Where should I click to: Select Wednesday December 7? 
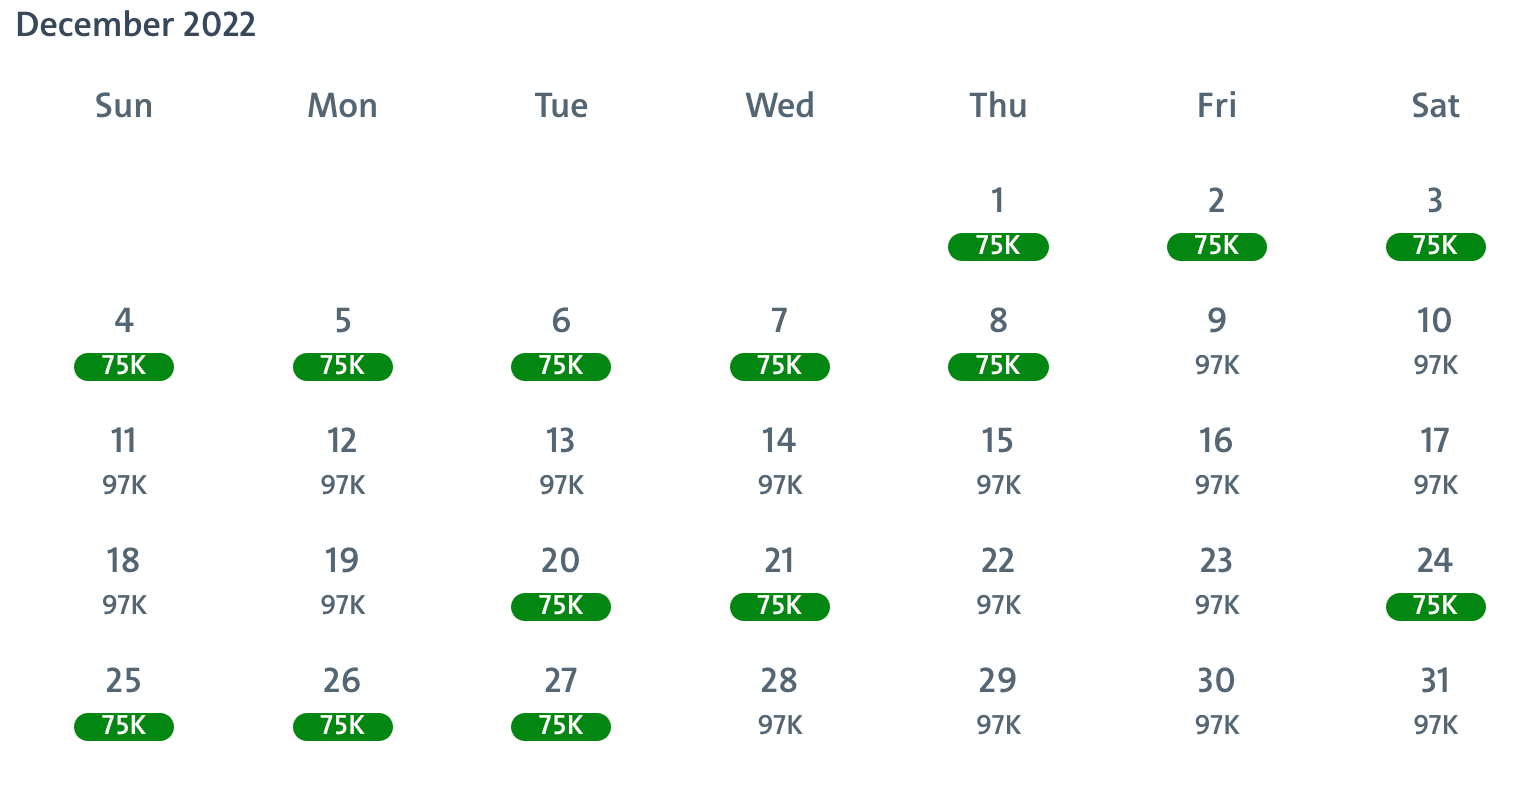(x=780, y=344)
